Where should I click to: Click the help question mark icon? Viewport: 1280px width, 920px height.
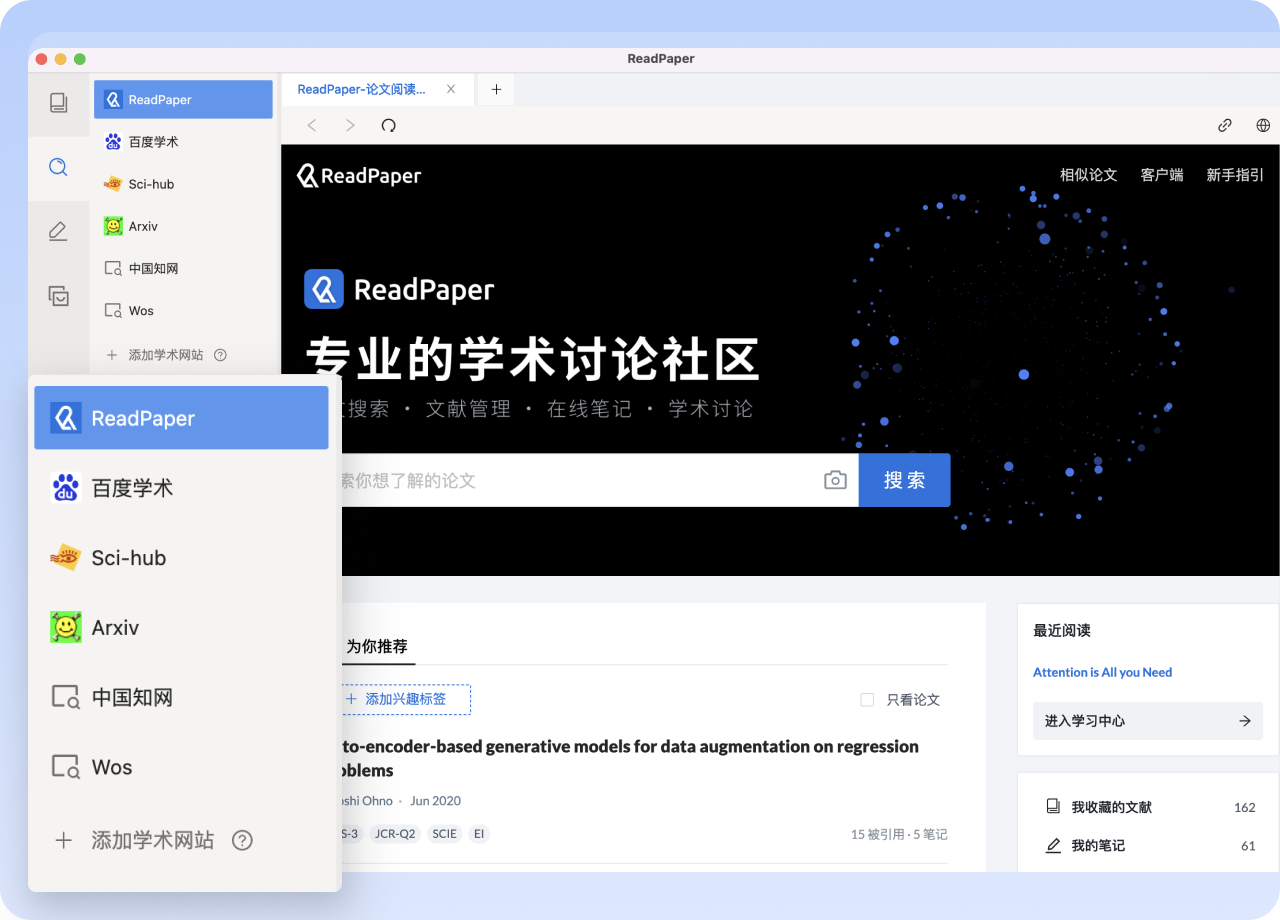242,840
